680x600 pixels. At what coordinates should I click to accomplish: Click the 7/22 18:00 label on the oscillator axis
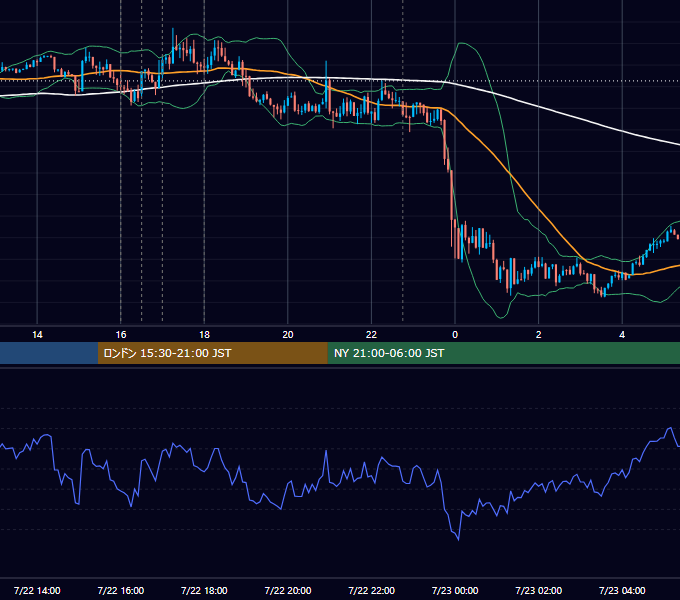click(x=204, y=590)
